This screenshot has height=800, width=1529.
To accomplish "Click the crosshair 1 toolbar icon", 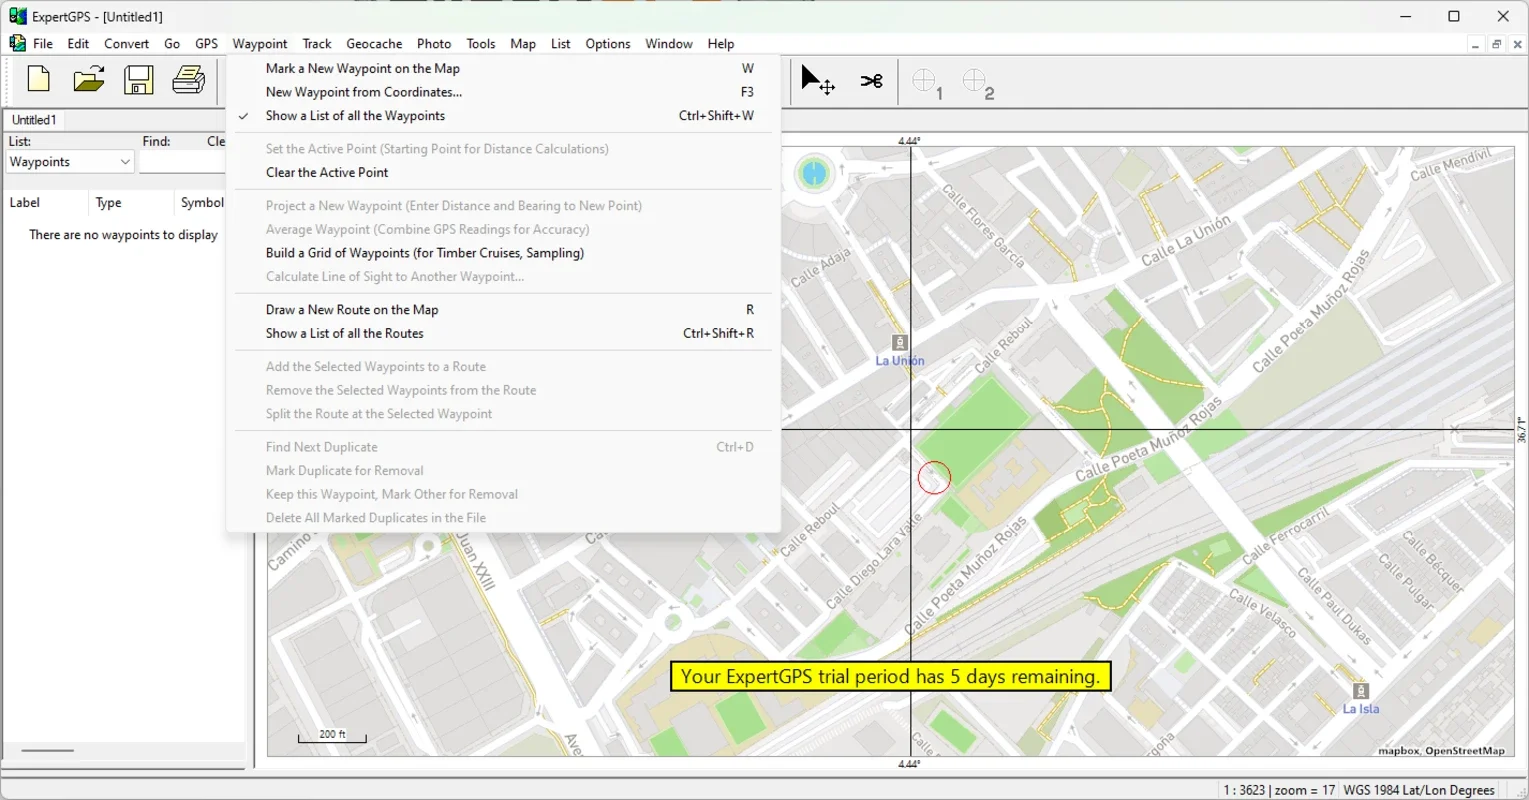I will pyautogui.click(x=927, y=84).
